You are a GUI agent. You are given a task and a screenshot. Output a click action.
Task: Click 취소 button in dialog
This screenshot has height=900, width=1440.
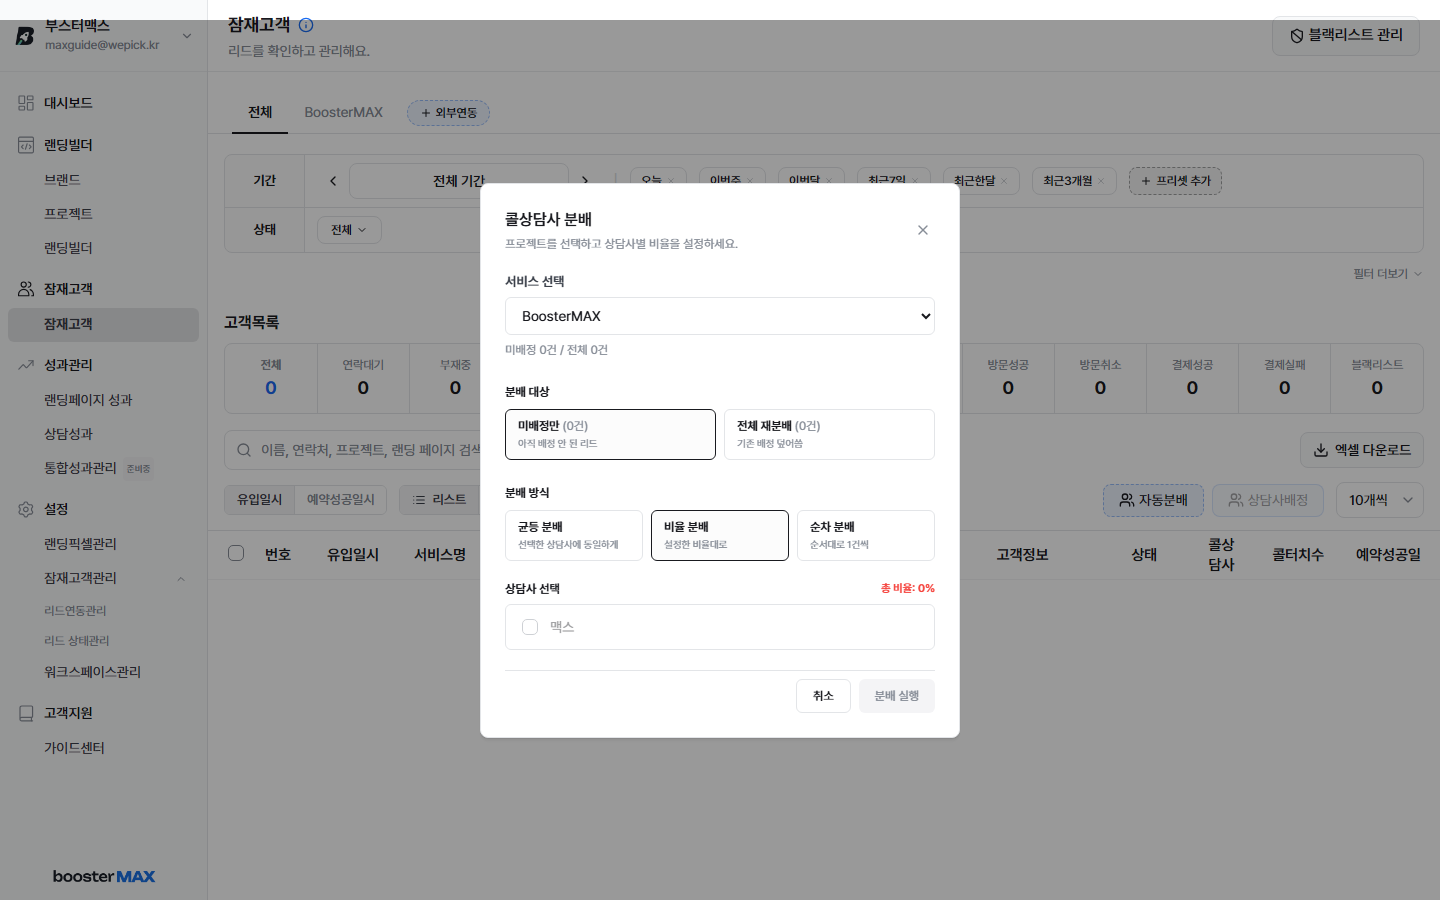click(x=823, y=696)
